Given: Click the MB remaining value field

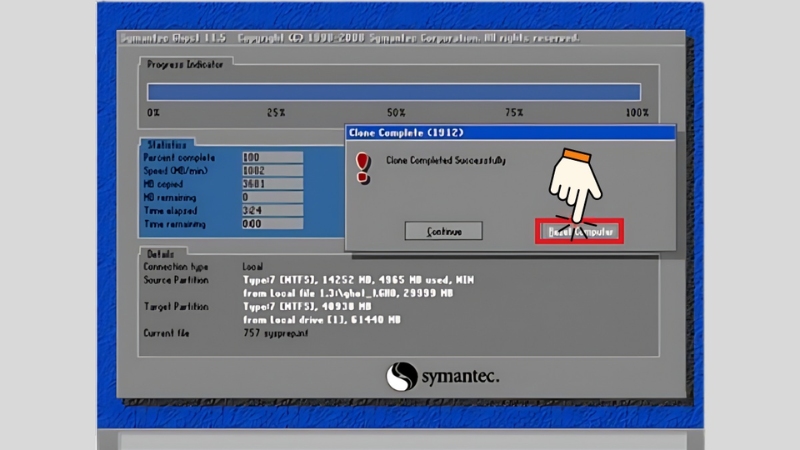Looking at the screenshot, I should coord(272,198).
